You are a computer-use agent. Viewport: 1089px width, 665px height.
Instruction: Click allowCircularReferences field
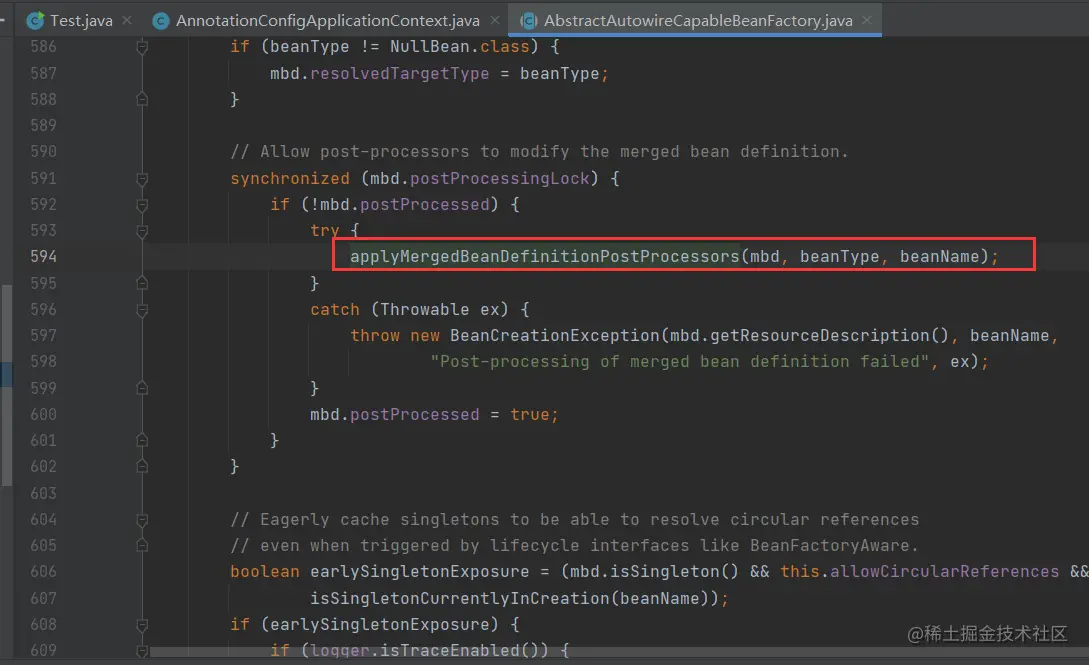945,571
